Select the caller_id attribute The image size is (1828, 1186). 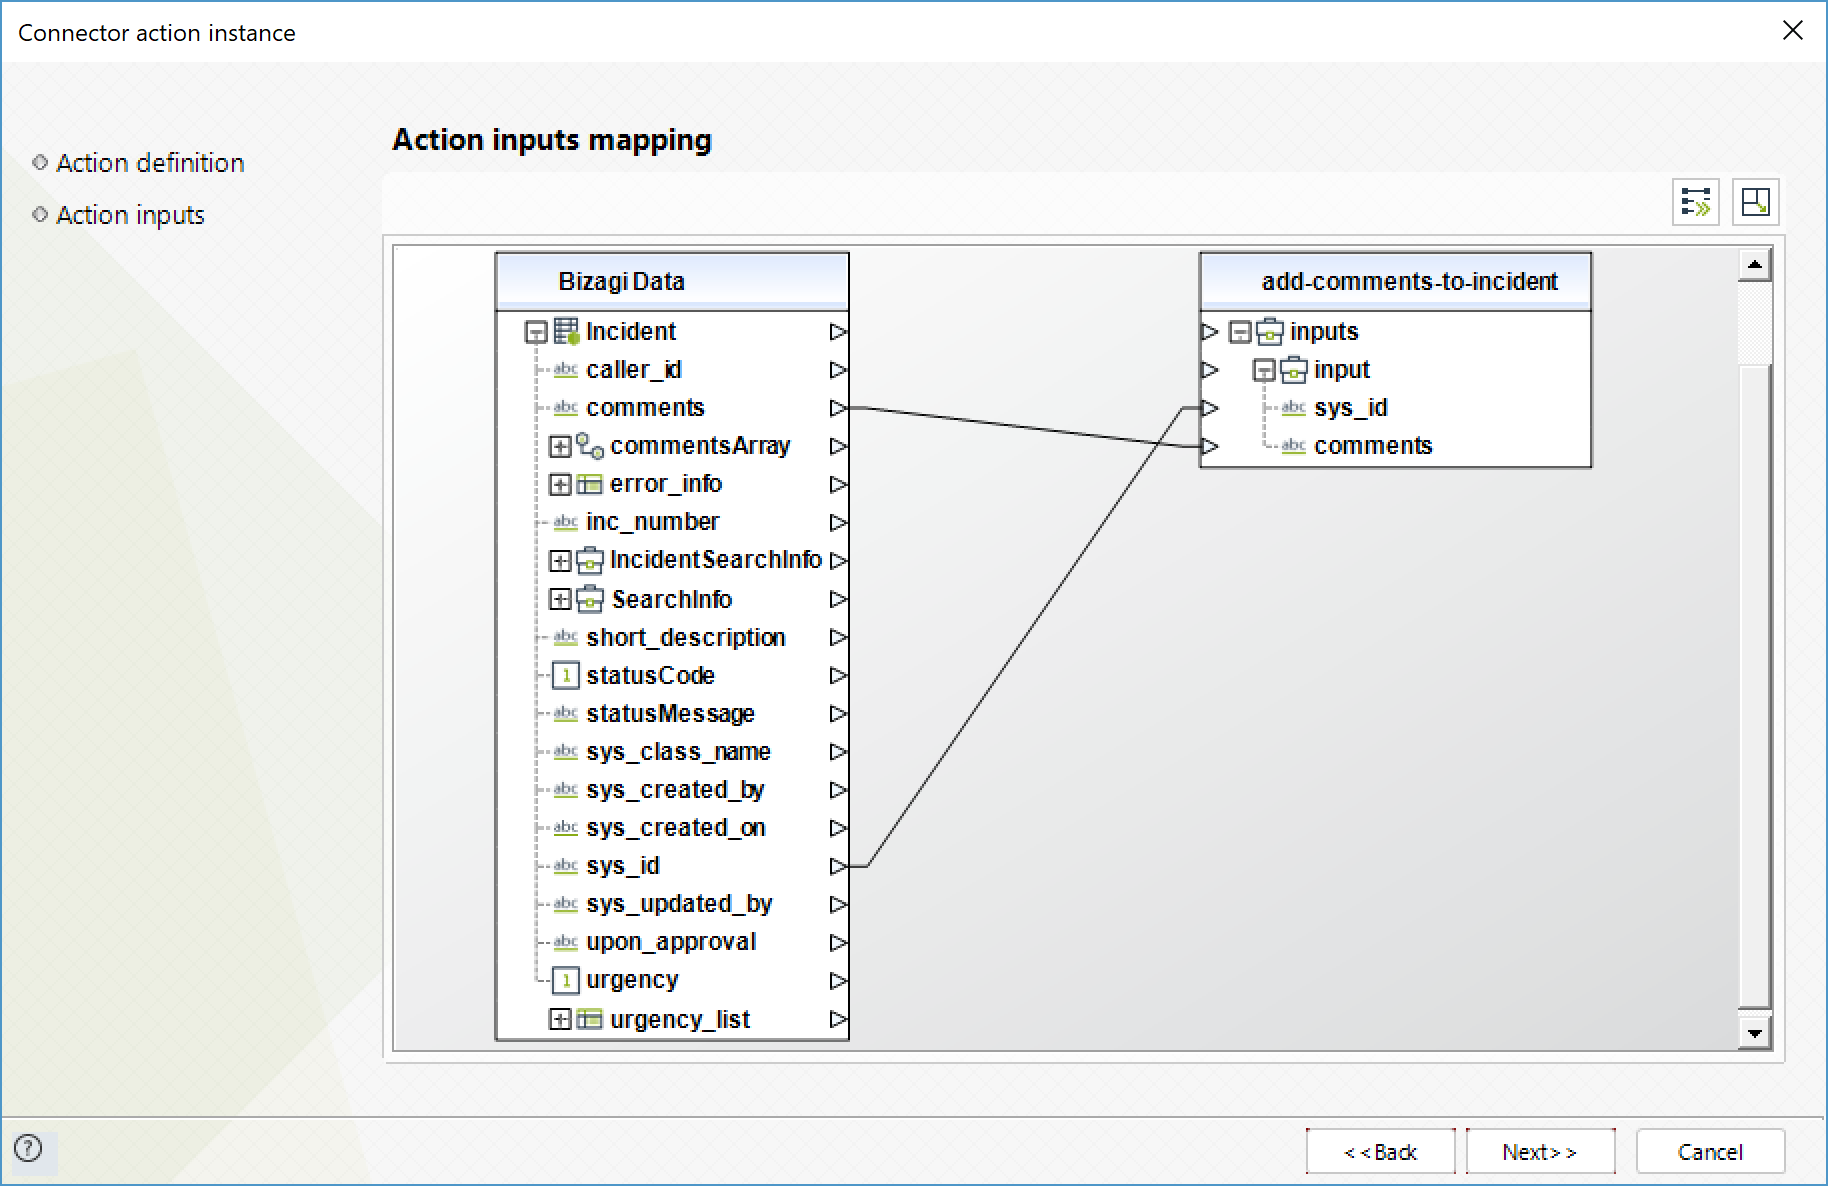tap(634, 370)
